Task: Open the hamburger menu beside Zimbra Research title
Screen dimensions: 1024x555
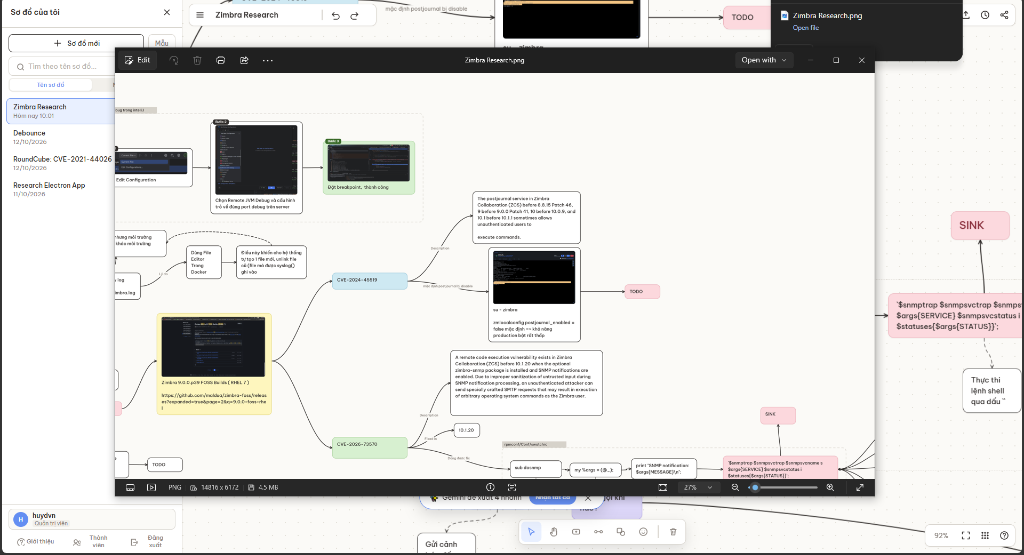Action: click(200, 15)
